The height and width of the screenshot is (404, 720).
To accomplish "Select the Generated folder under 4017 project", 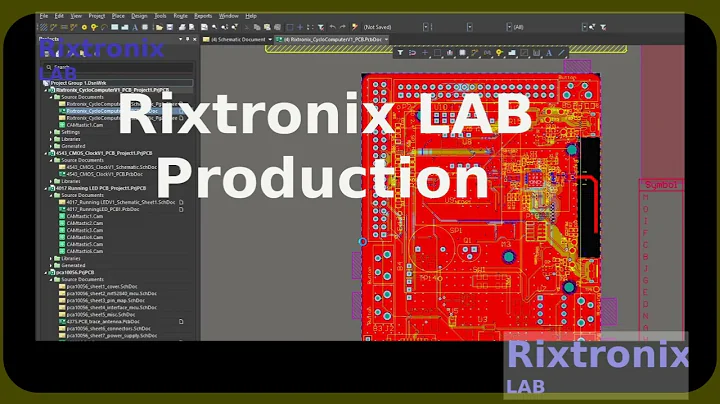I will click(x=73, y=265).
